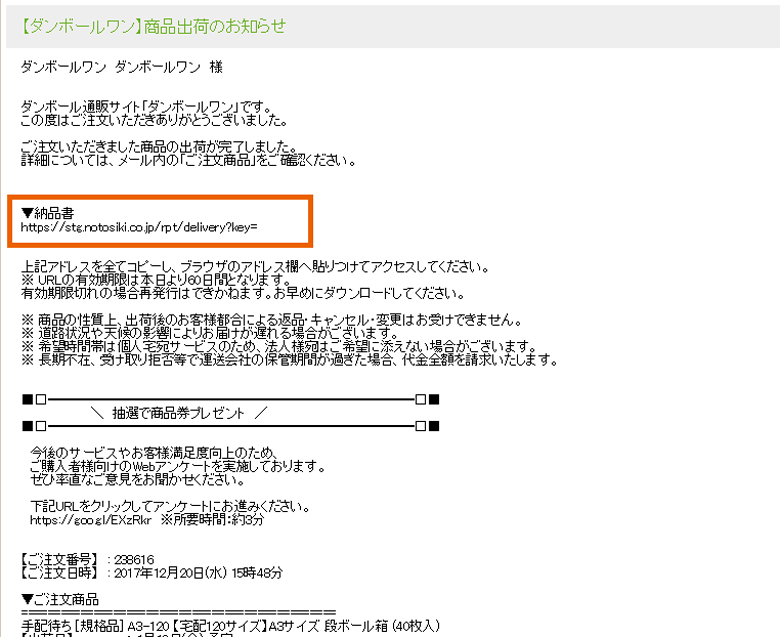780x637 pixels.
Task: Select the recipient line ダンボールワン 様
Action: [121, 67]
